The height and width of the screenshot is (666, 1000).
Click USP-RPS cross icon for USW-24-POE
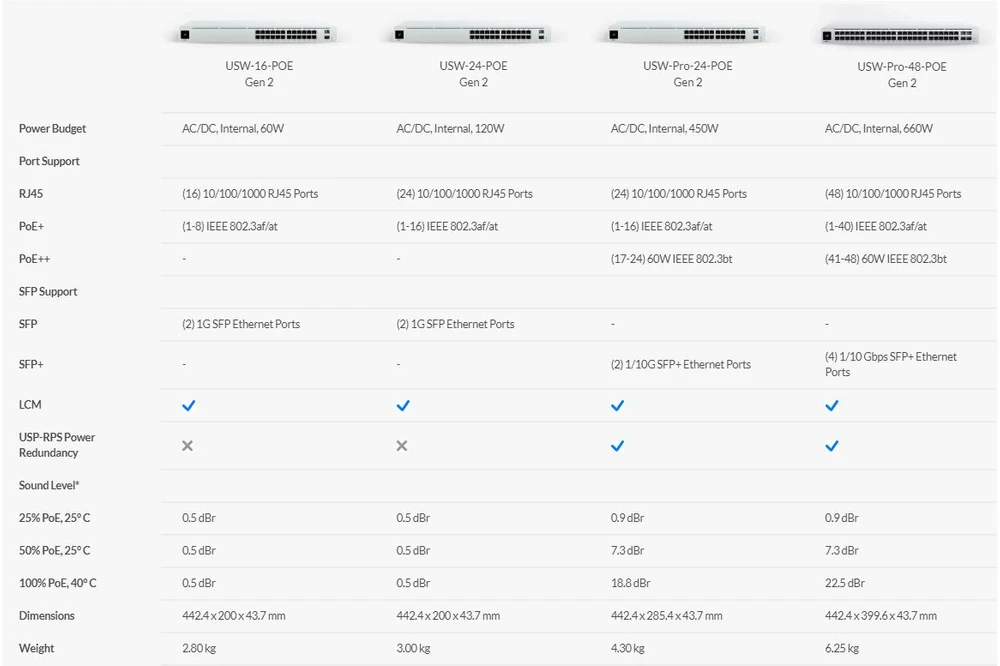[402, 445]
